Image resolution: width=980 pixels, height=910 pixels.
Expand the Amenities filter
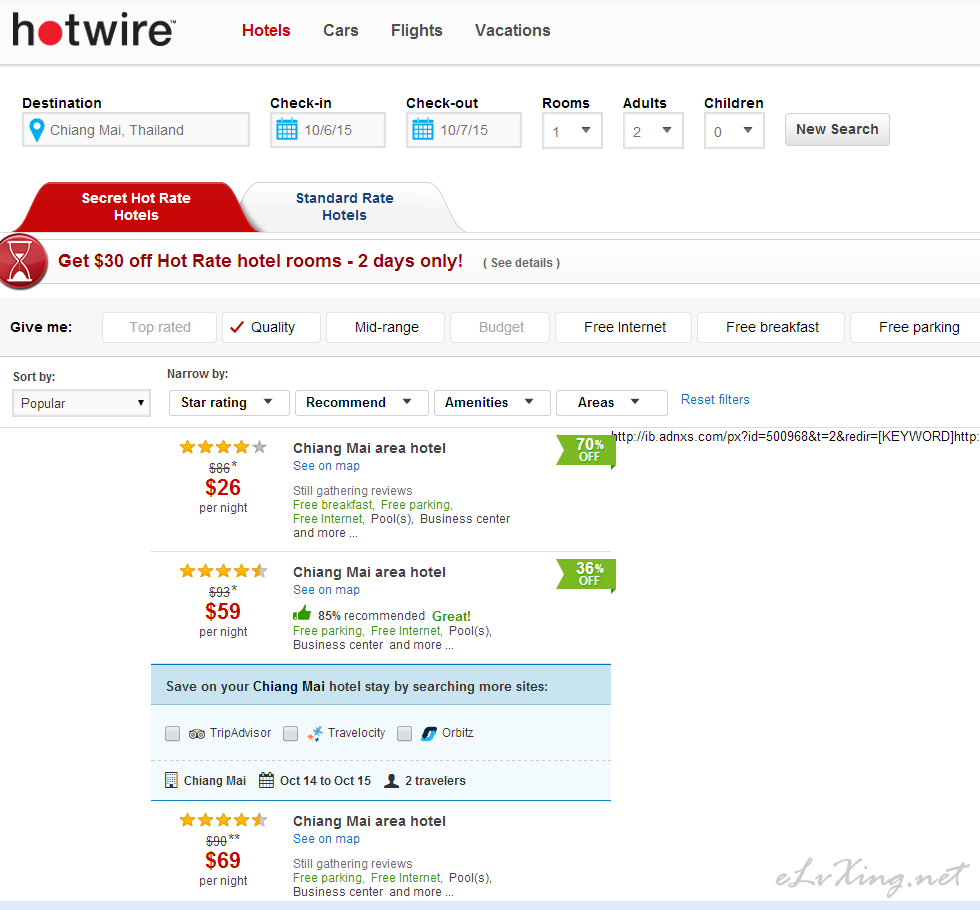pos(492,402)
